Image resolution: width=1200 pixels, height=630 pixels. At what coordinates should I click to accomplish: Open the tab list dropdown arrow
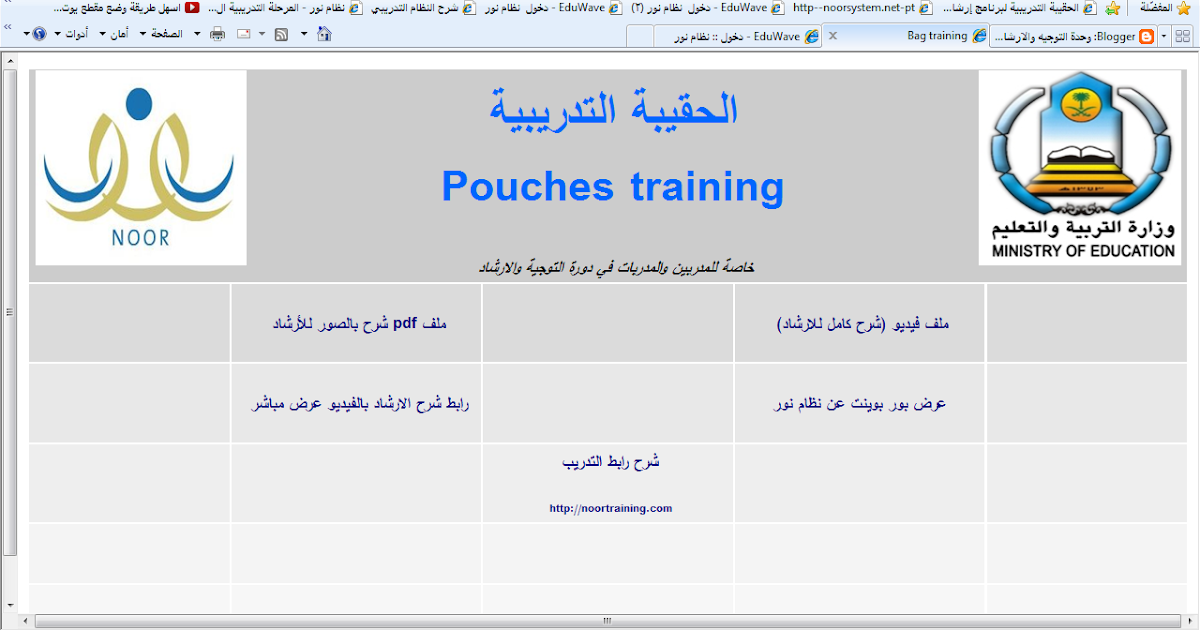[1164, 36]
